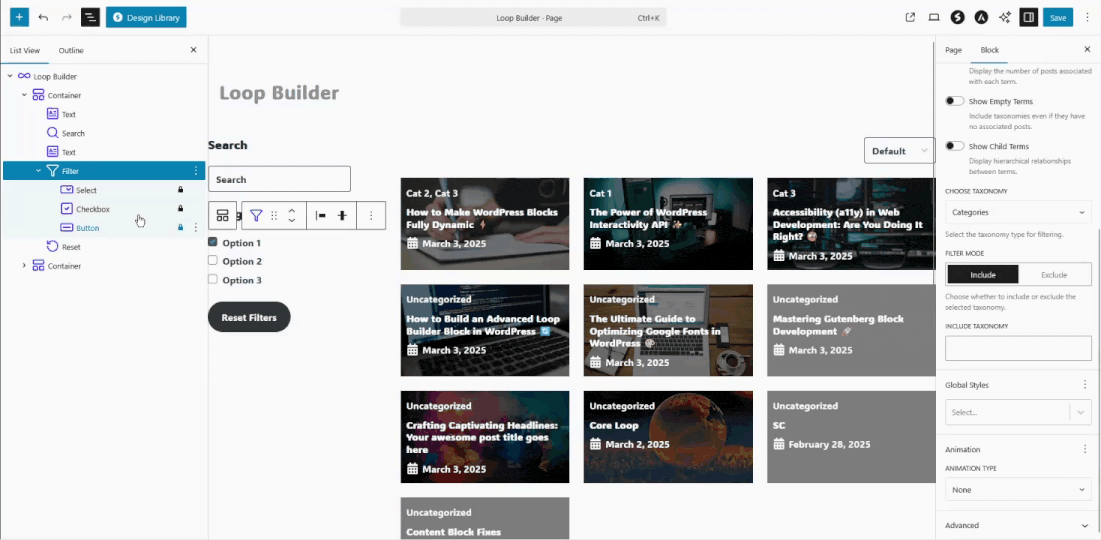The width and height of the screenshot is (1101, 540).
Task: Toggle the settings sidebar panel icon
Action: [x=1028, y=17]
